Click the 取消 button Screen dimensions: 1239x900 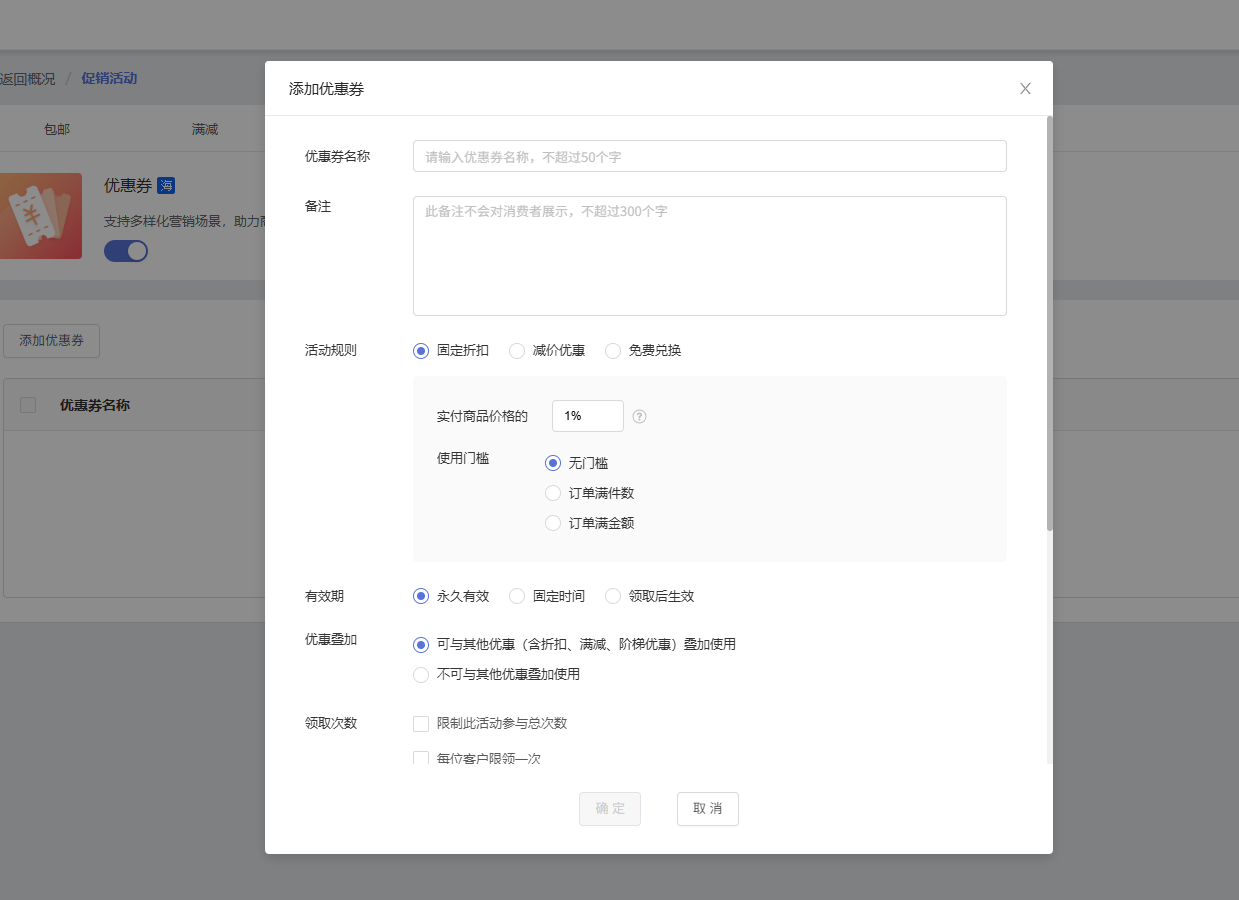[x=707, y=809]
